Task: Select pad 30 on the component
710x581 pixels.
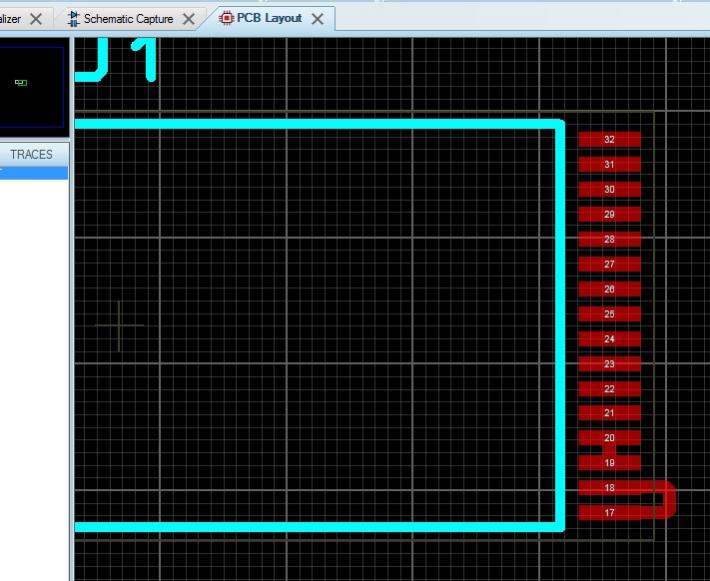Action: (x=609, y=190)
